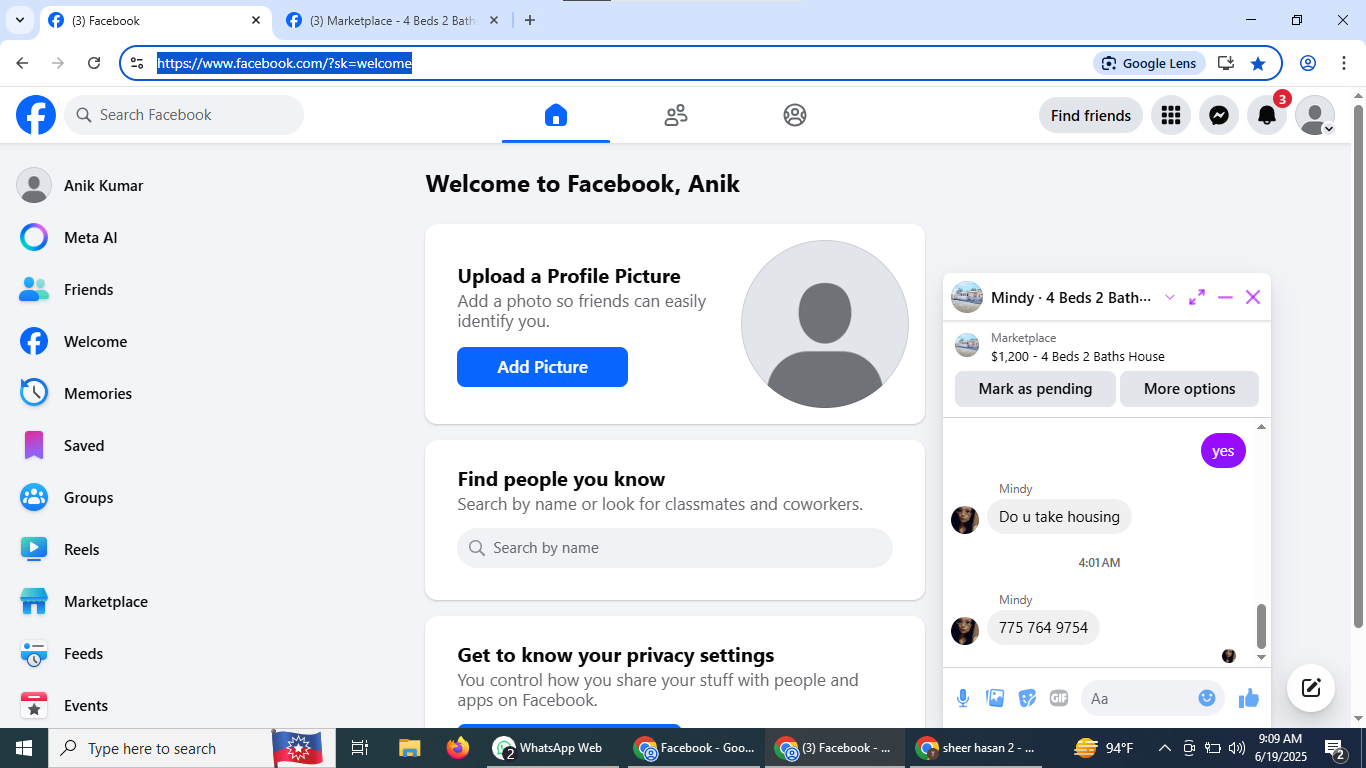Click the new message compose button
The image size is (1366, 768).
click(1311, 688)
